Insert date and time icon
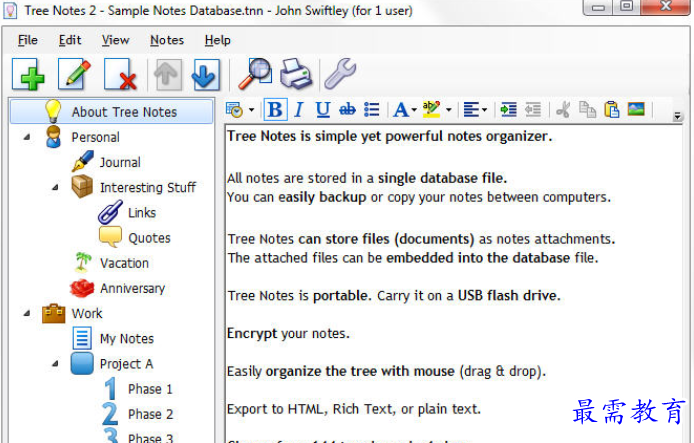This screenshot has height=443, width=694. (x=234, y=109)
